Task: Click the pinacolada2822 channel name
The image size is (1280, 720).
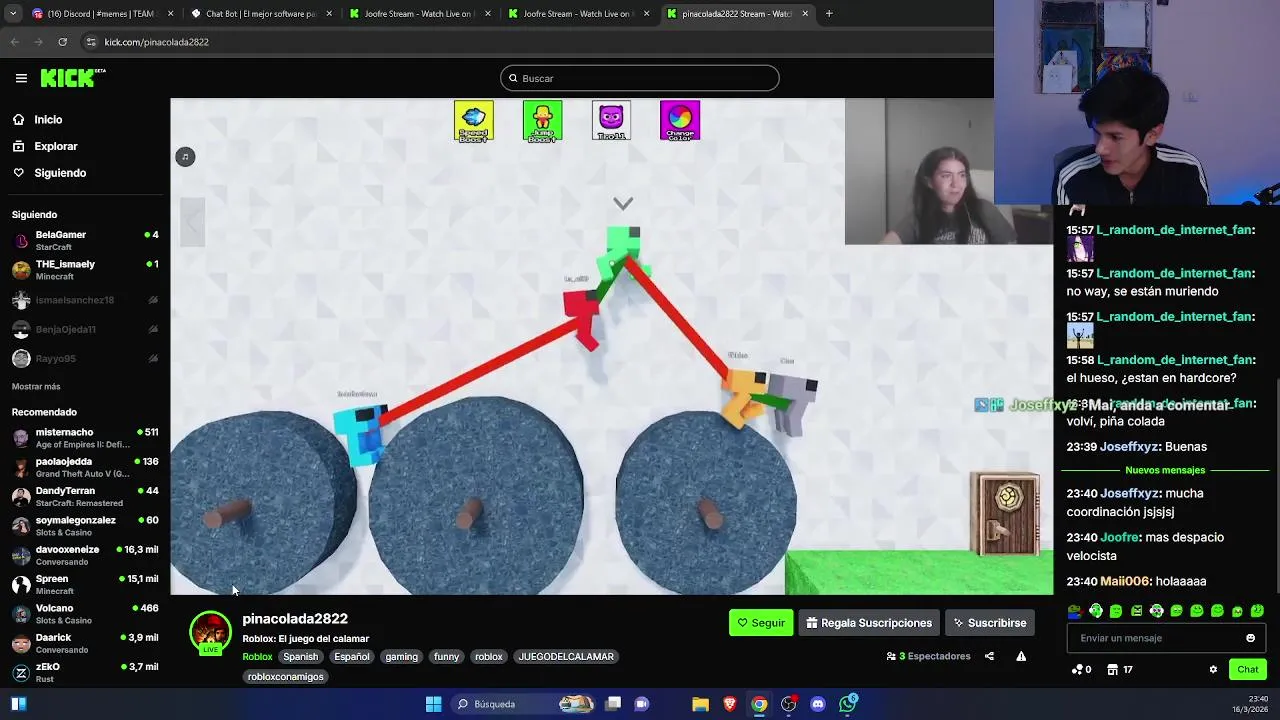Action: pos(295,619)
